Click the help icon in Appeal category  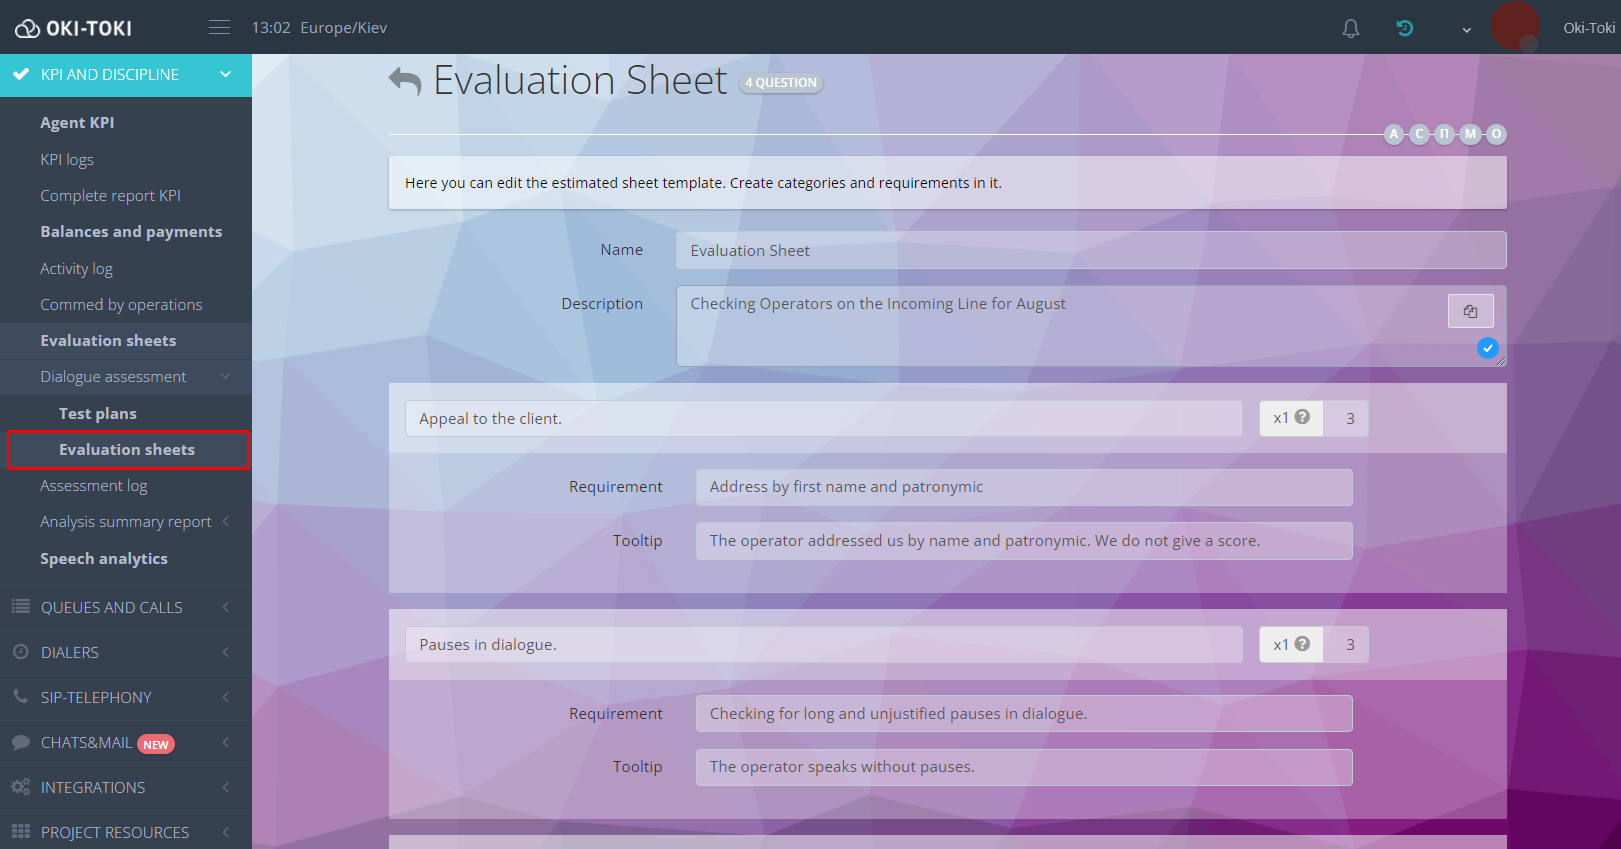[x=1302, y=417]
